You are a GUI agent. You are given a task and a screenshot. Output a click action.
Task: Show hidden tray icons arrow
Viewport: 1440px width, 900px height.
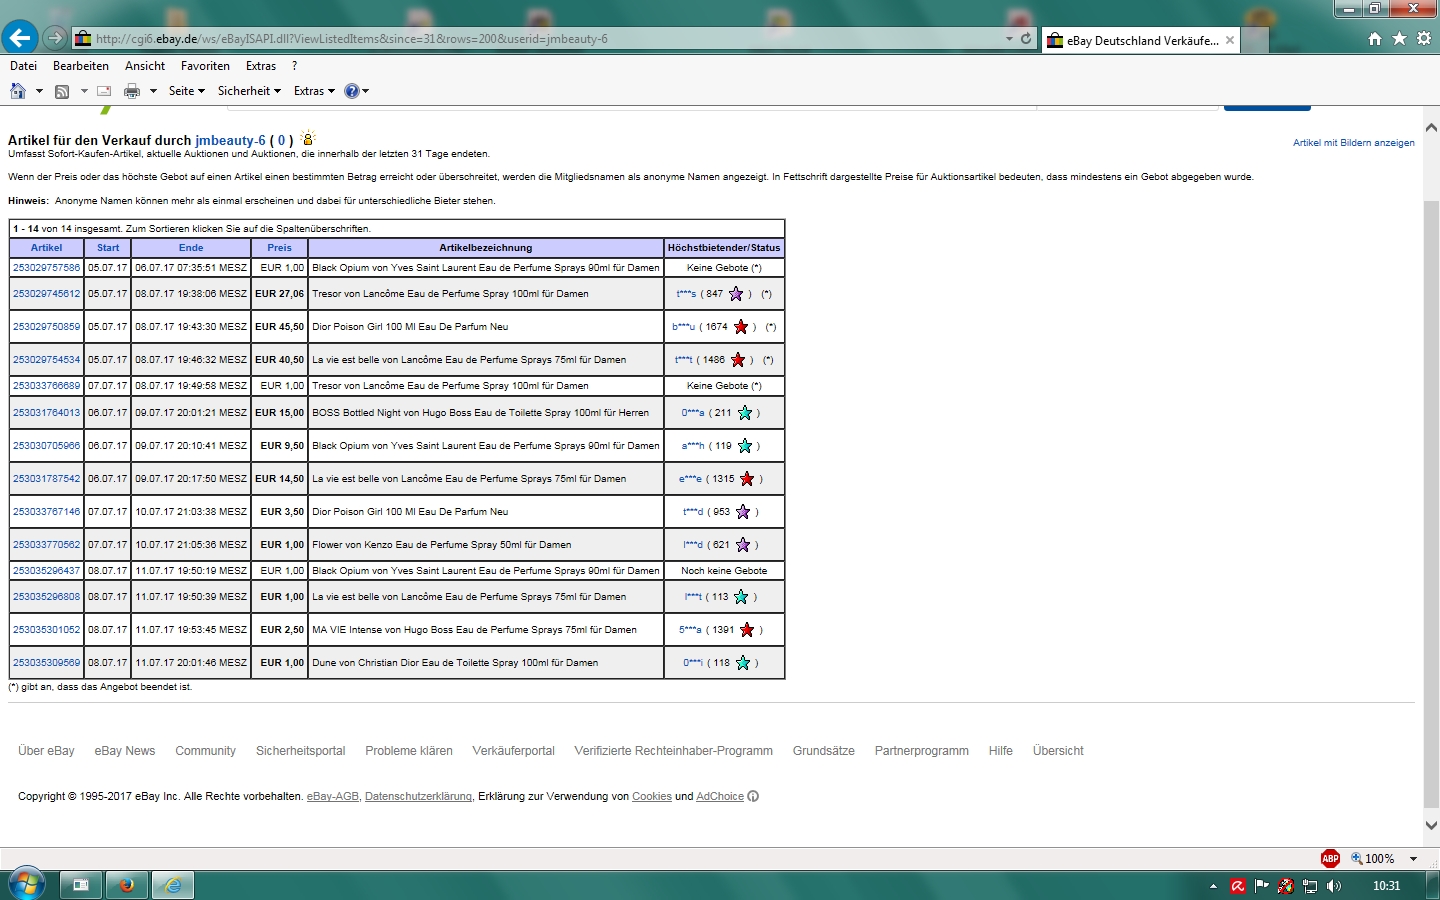click(1213, 886)
